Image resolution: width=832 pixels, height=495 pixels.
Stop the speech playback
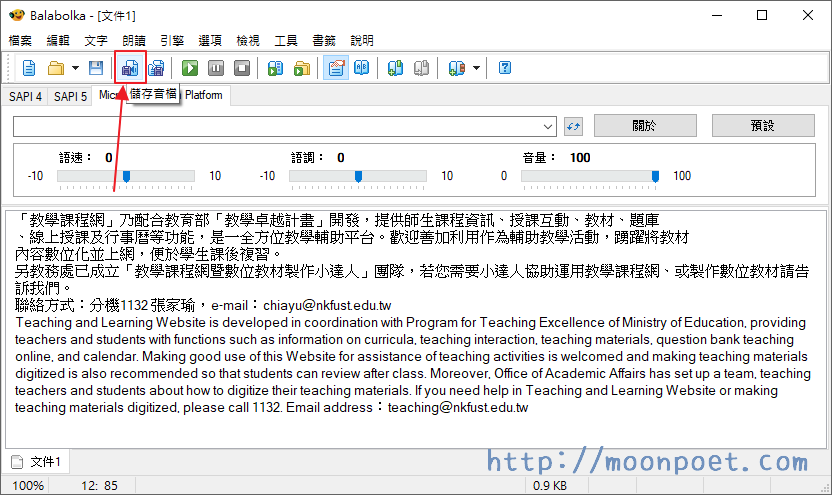(242, 68)
